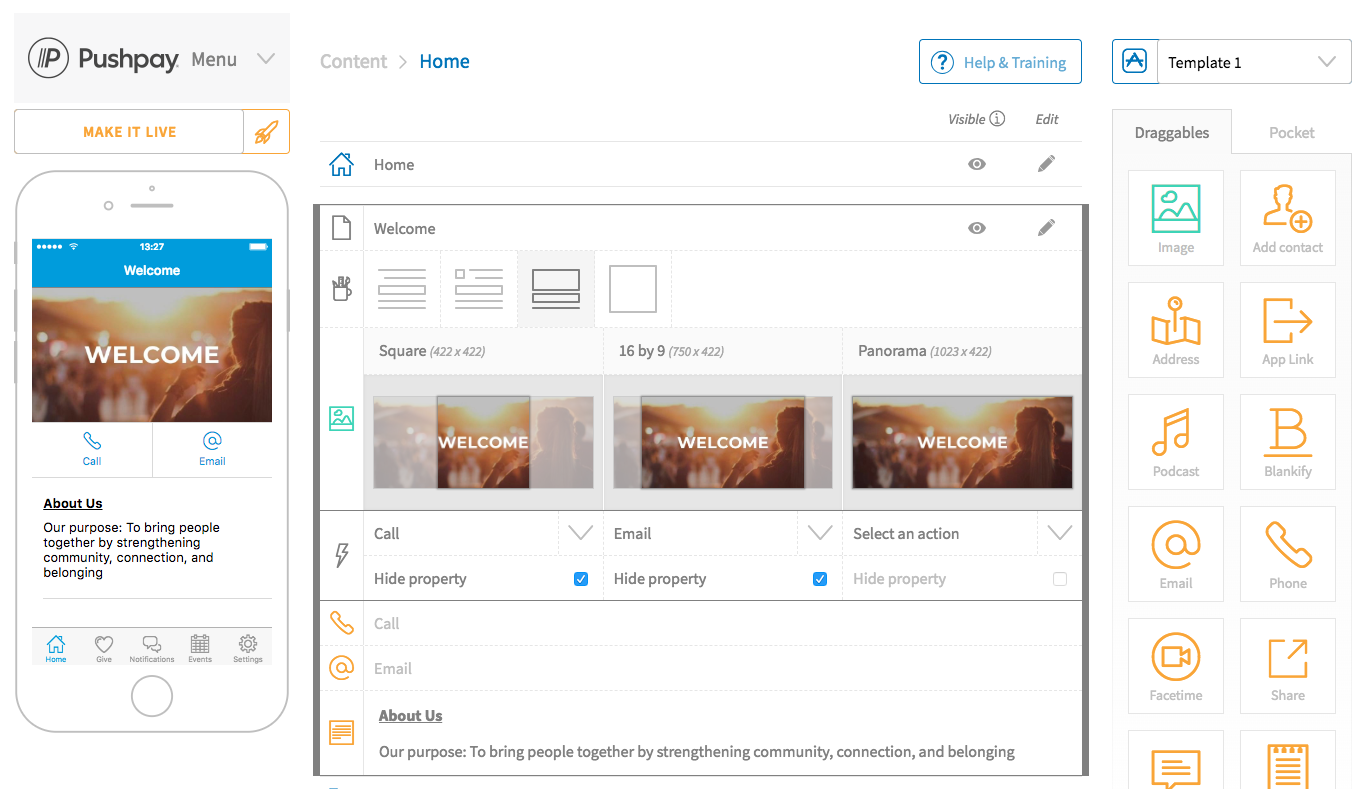The width and height of the screenshot is (1352, 789).
Task: Open Help & Training
Action: 1000,62
